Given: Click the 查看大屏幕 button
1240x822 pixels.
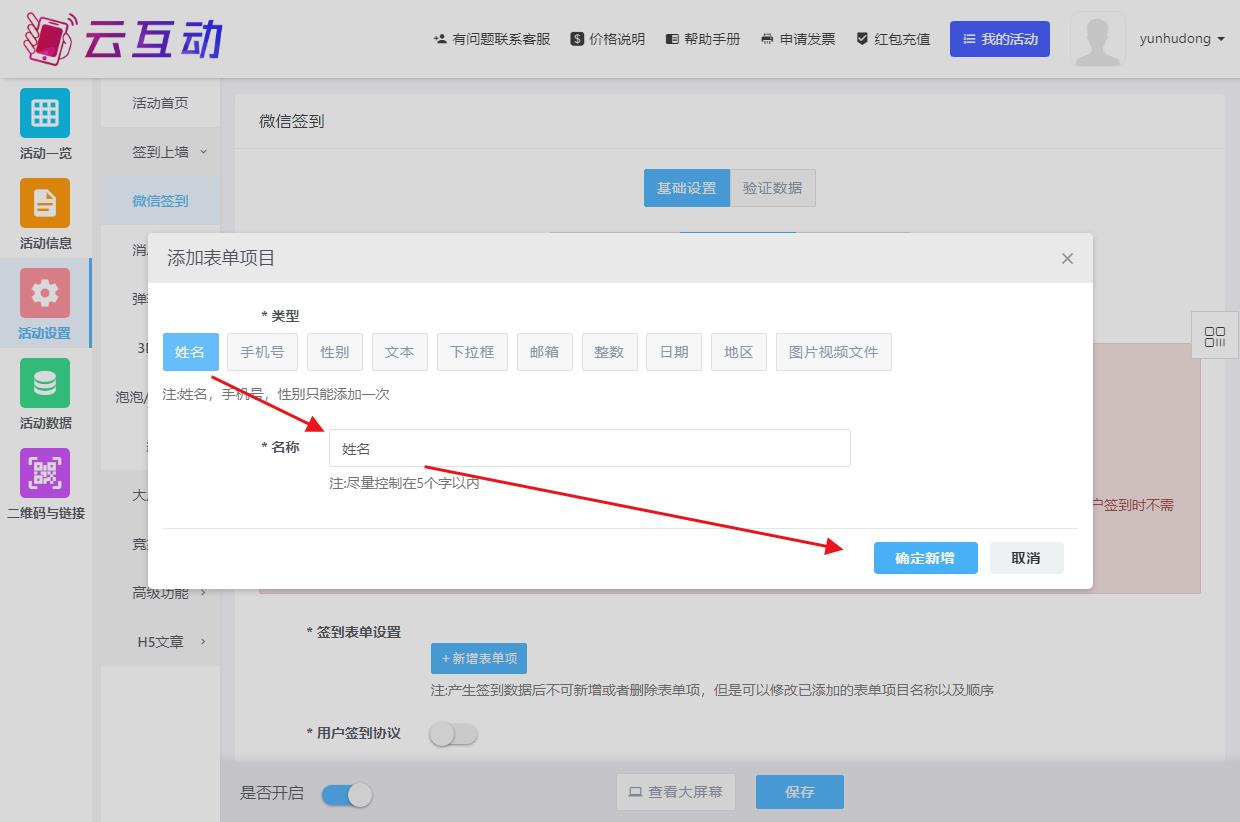Looking at the screenshot, I should pos(676,792).
